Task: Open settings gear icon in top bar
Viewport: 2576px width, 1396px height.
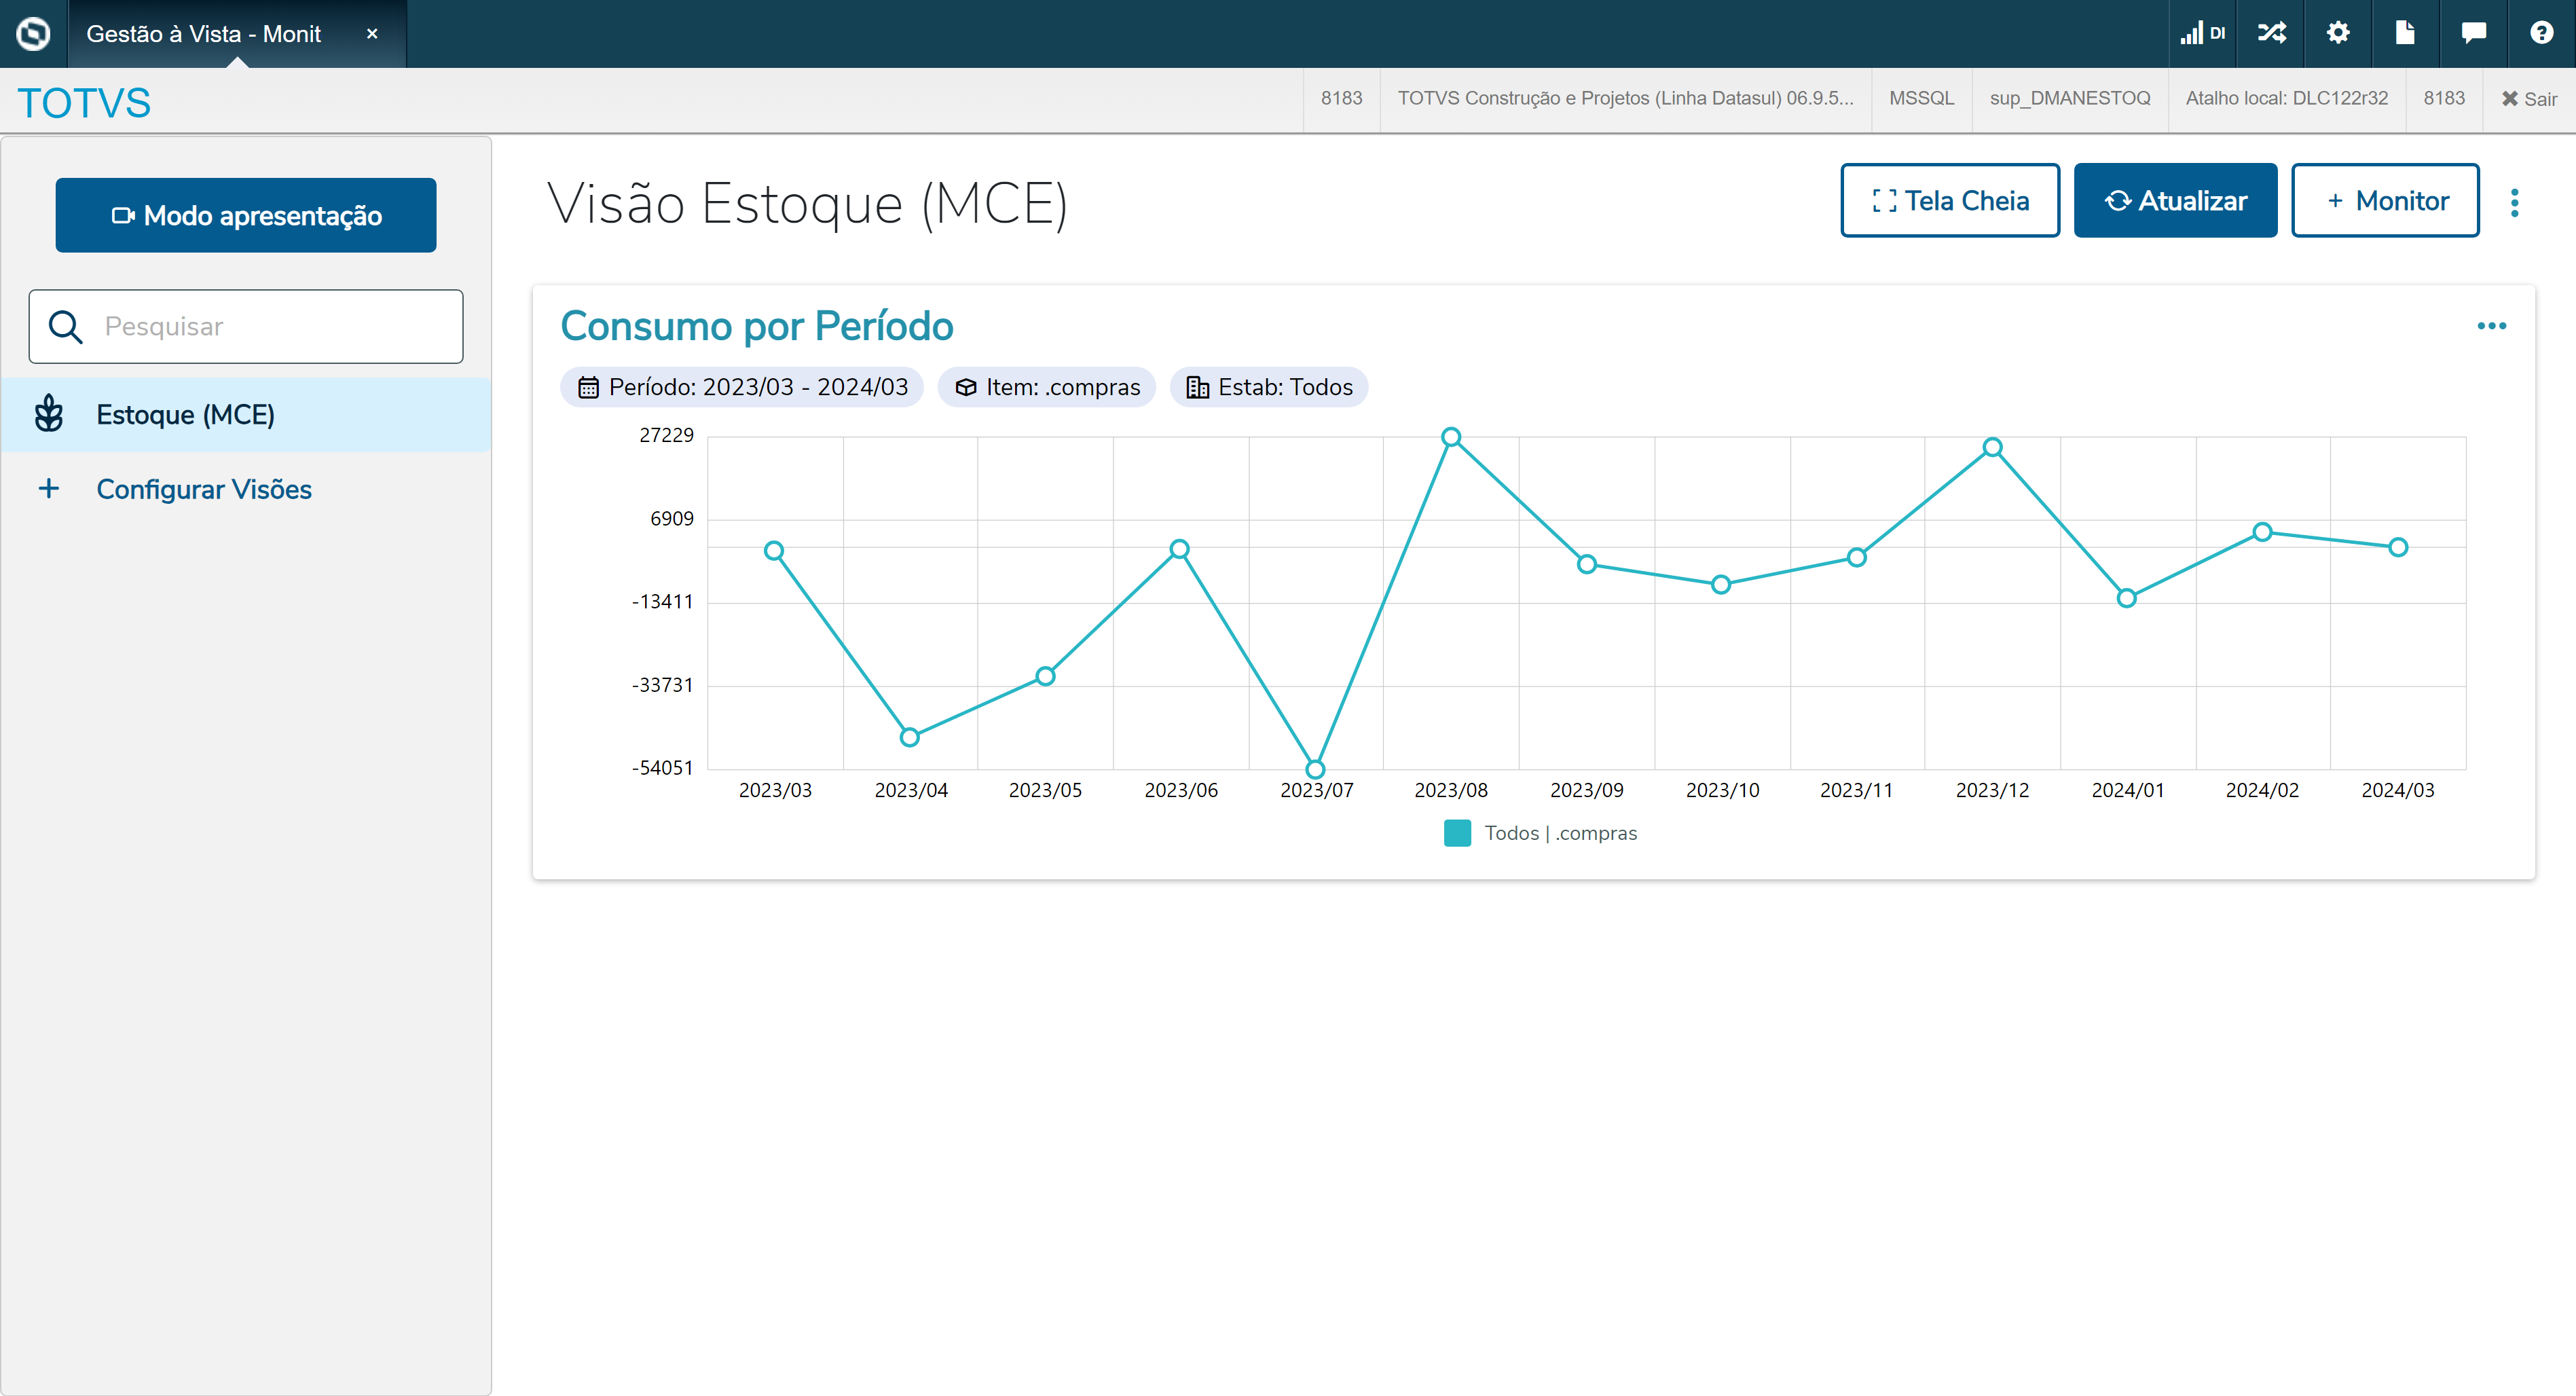Action: (x=2338, y=33)
